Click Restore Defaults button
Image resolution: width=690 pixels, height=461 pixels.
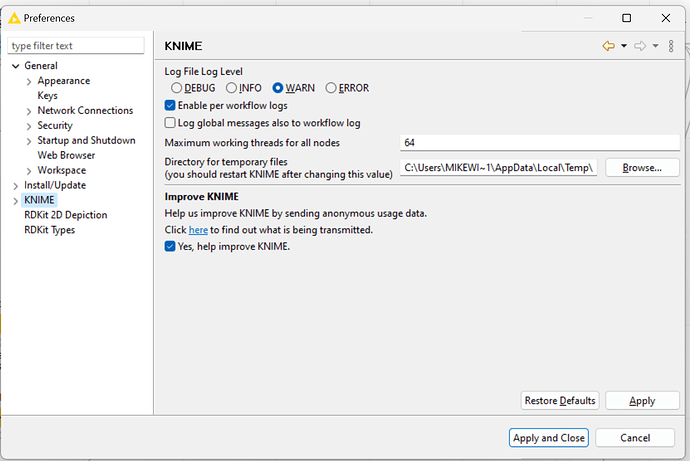coord(560,401)
